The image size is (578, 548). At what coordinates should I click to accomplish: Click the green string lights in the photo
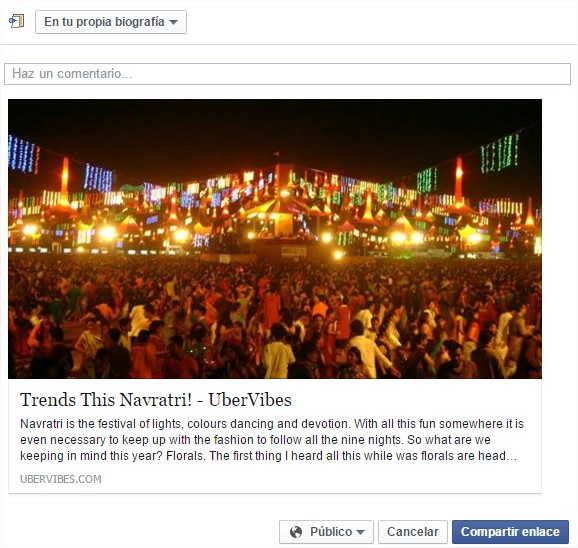(x=499, y=153)
